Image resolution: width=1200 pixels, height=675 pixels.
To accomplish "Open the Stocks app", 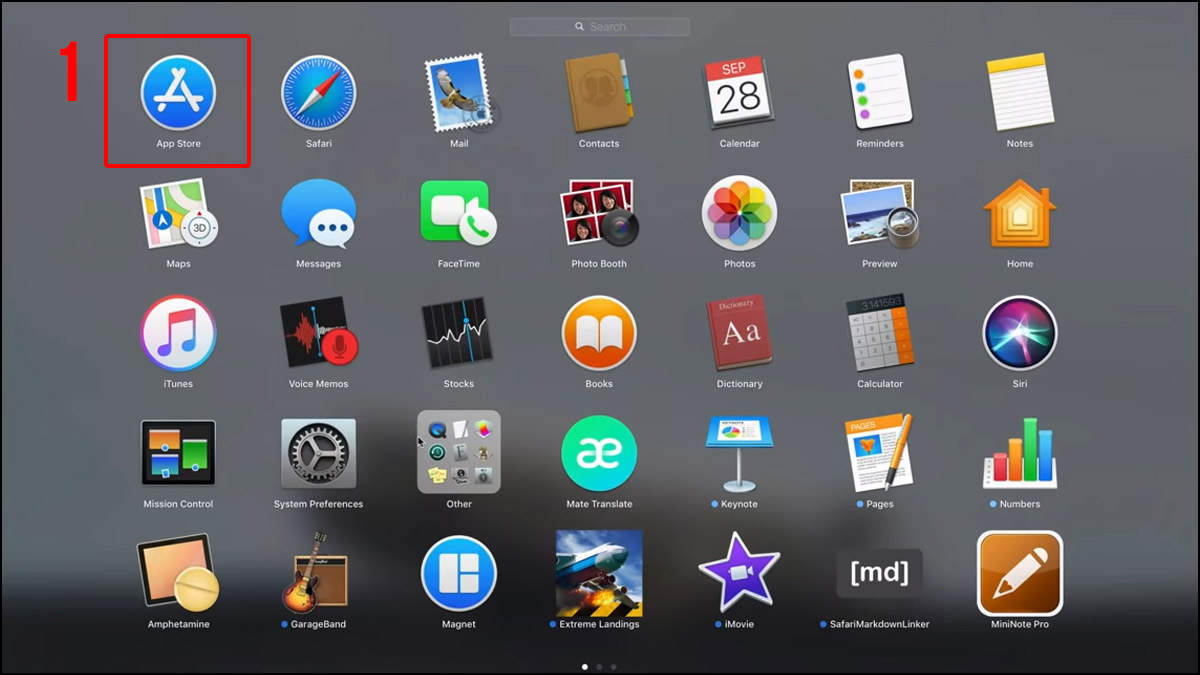I will pyautogui.click(x=459, y=333).
